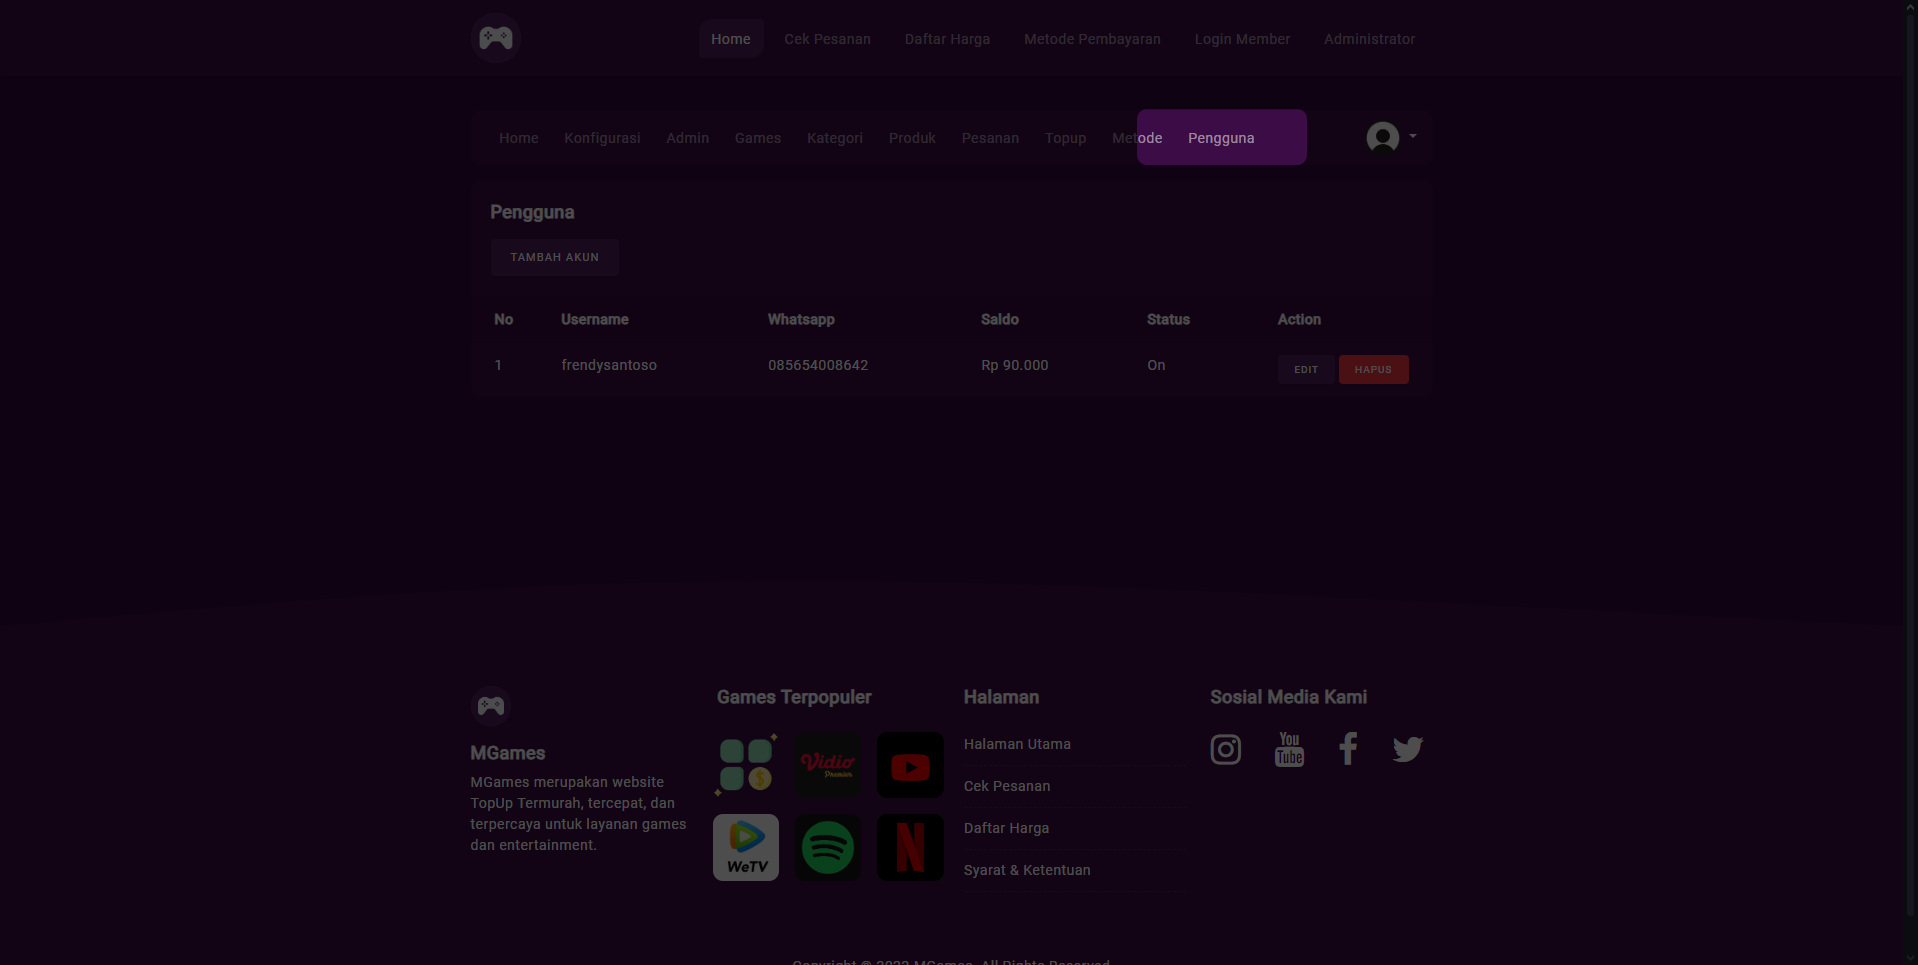Image resolution: width=1918 pixels, height=965 pixels.
Task: Open the YouTube social media icon
Action: tap(1289, 749)
